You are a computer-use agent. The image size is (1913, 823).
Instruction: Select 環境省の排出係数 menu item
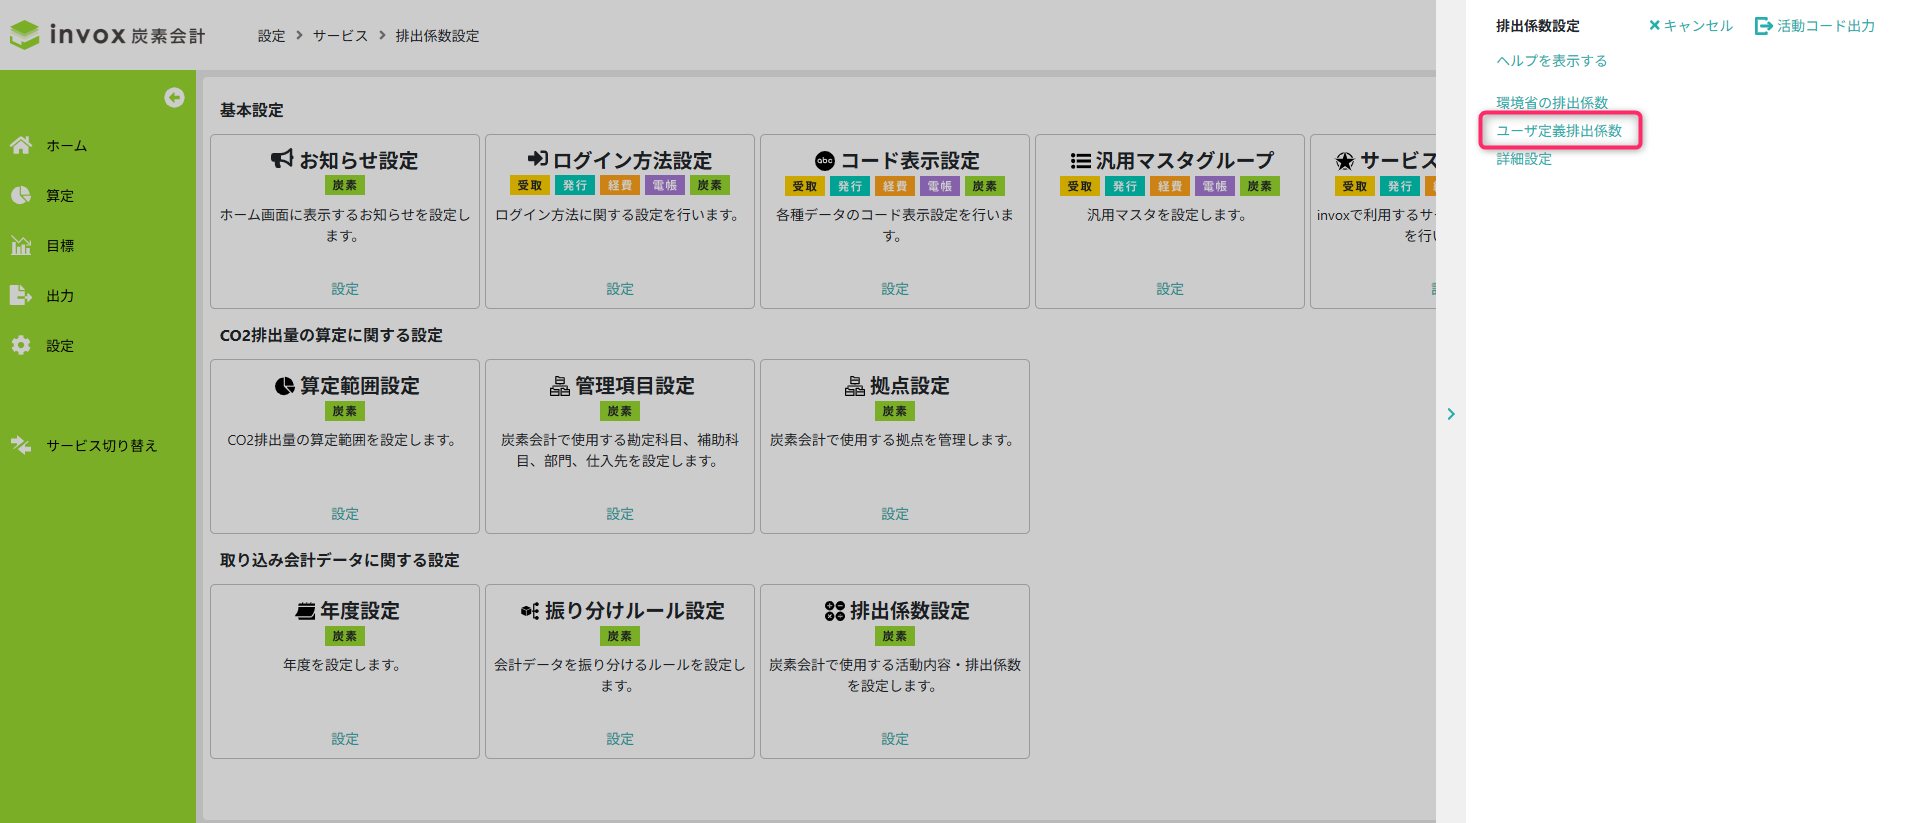[x=1551, y=103]
